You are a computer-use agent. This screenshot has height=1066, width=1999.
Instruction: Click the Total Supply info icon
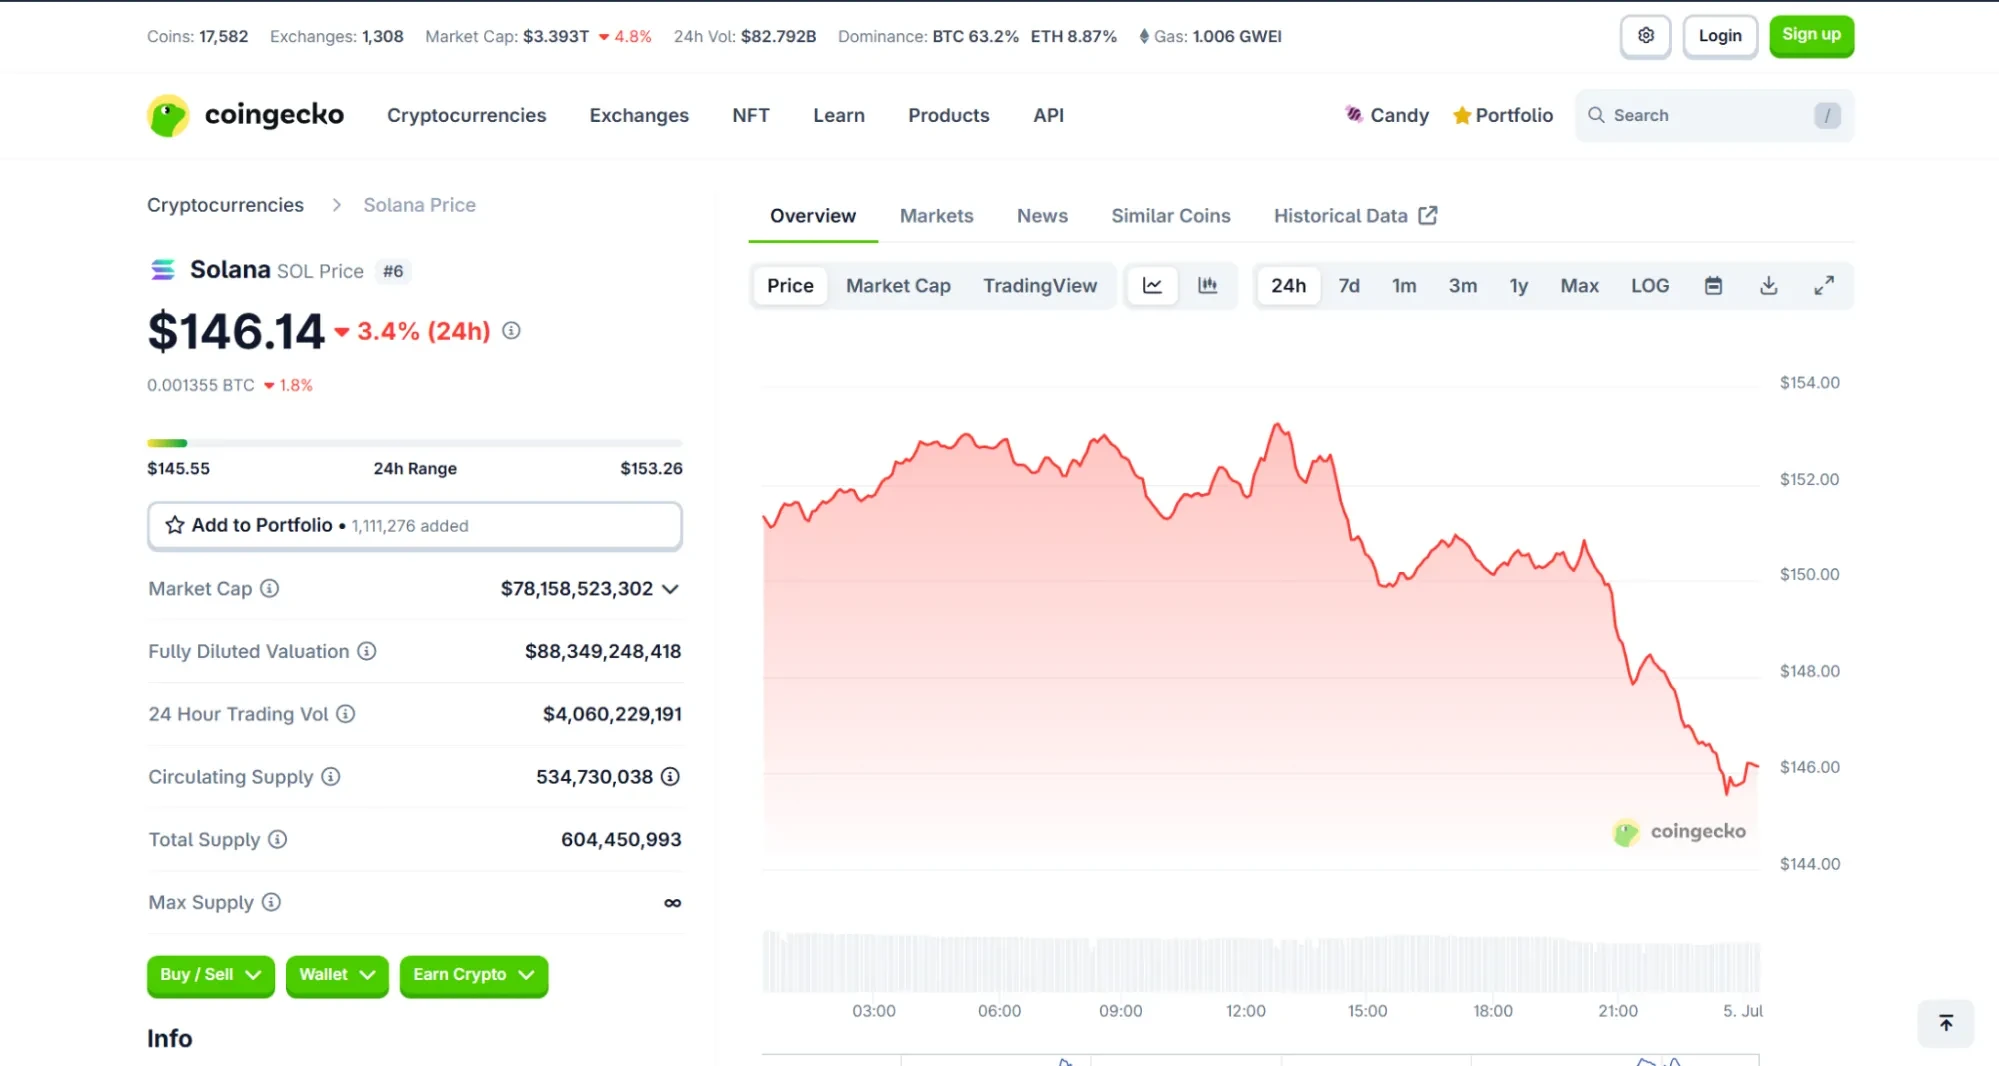(x=278, y=840)
